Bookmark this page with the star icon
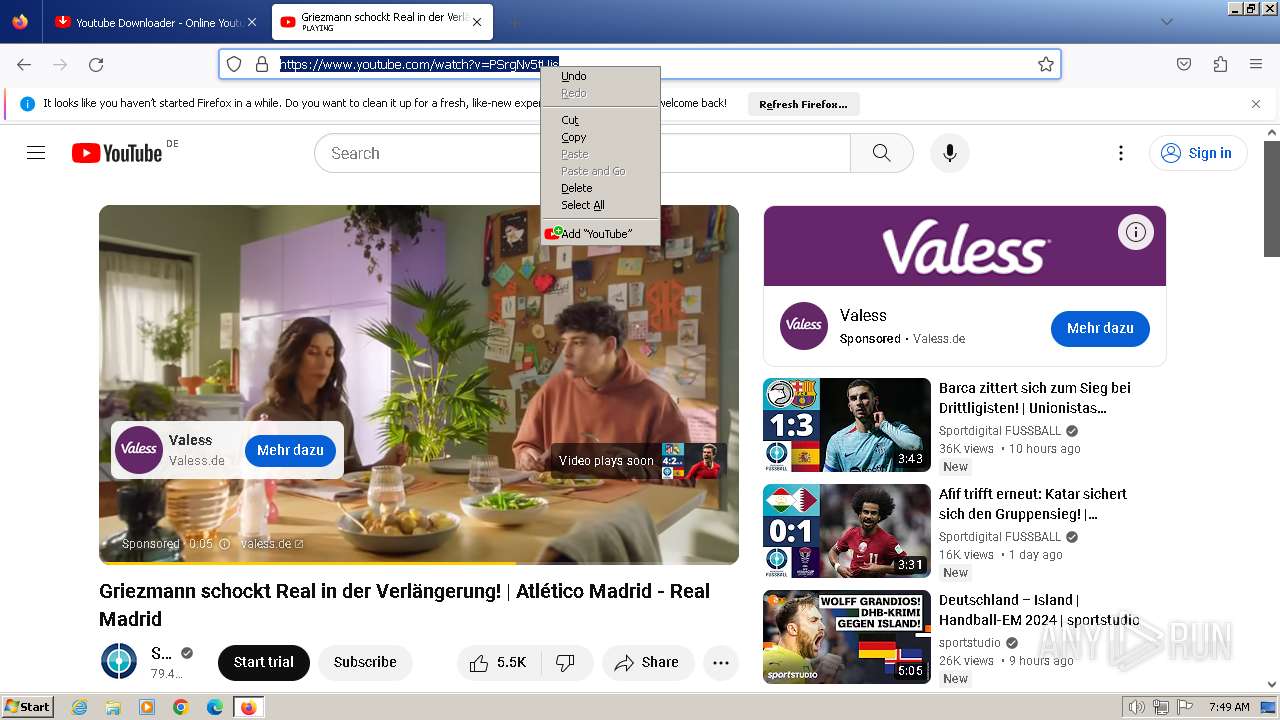1280x720 pixels. tap(1046, 64)
